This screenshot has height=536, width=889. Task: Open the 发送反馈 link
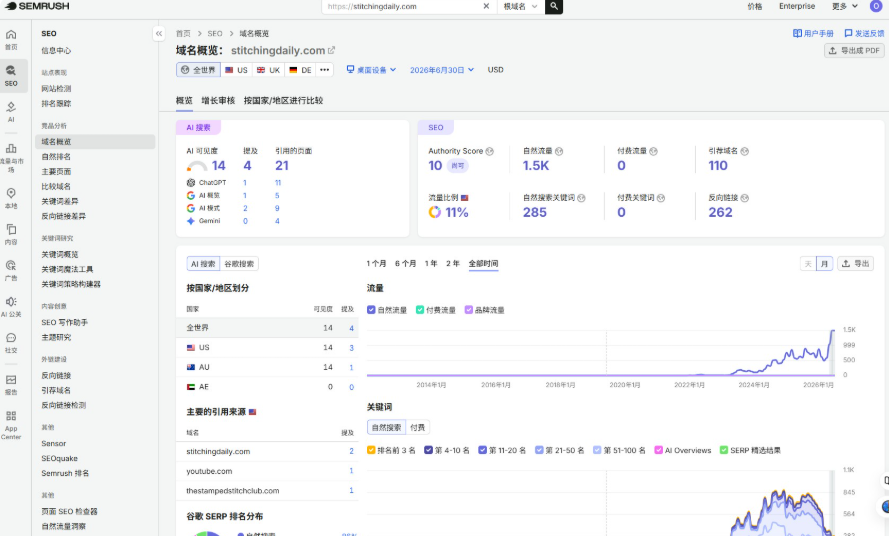click(x=864, y=33)
